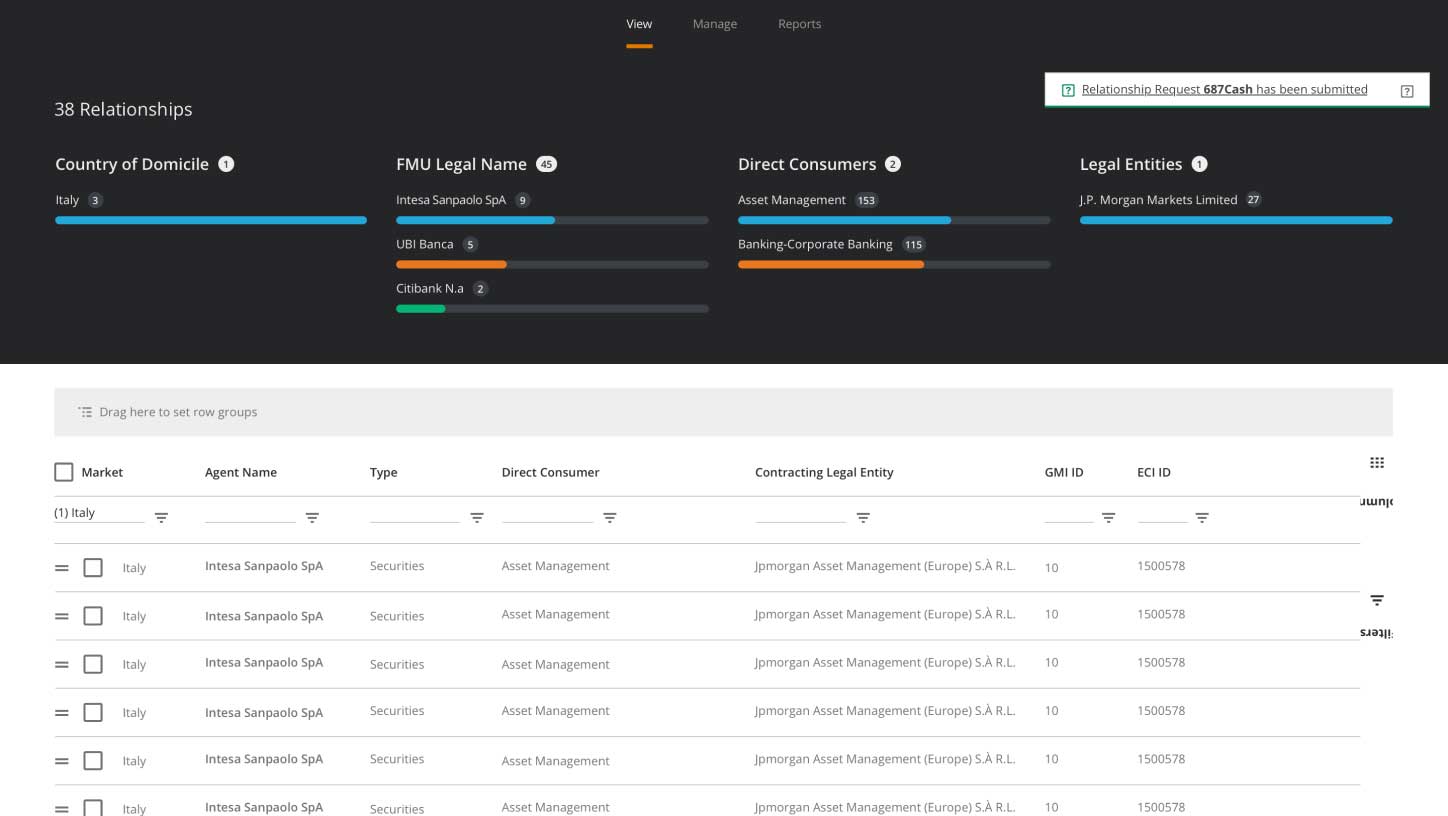
Task: Open the Relationship Request 687Cash submitted link
Action: pyautogui.click(x=1224, y=89)
